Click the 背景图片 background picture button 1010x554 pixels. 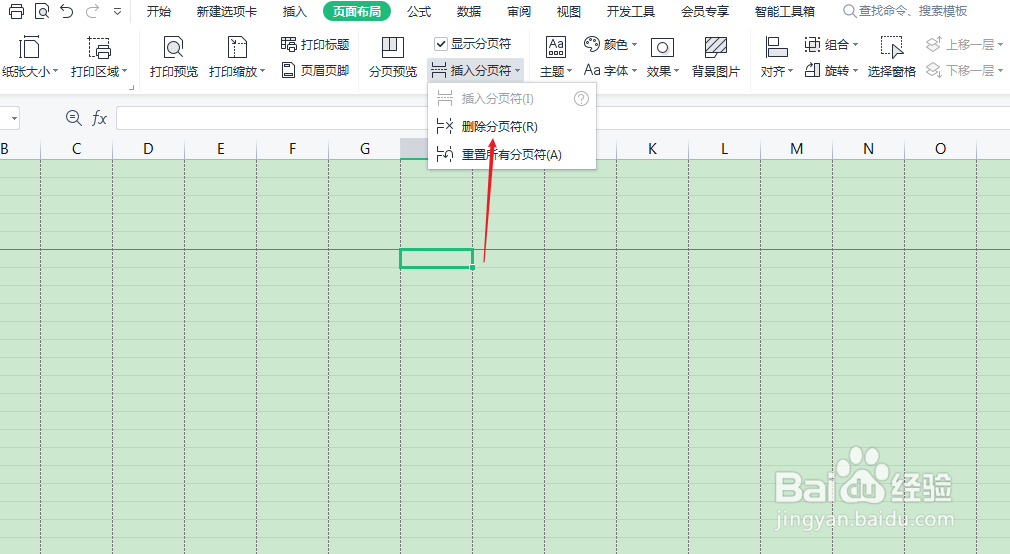716,57
